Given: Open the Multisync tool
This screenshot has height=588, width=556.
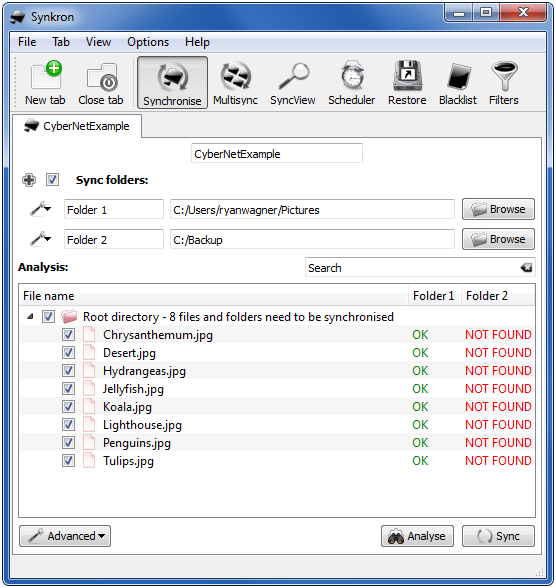Looking at the screenshot, I should coord(235,83).
